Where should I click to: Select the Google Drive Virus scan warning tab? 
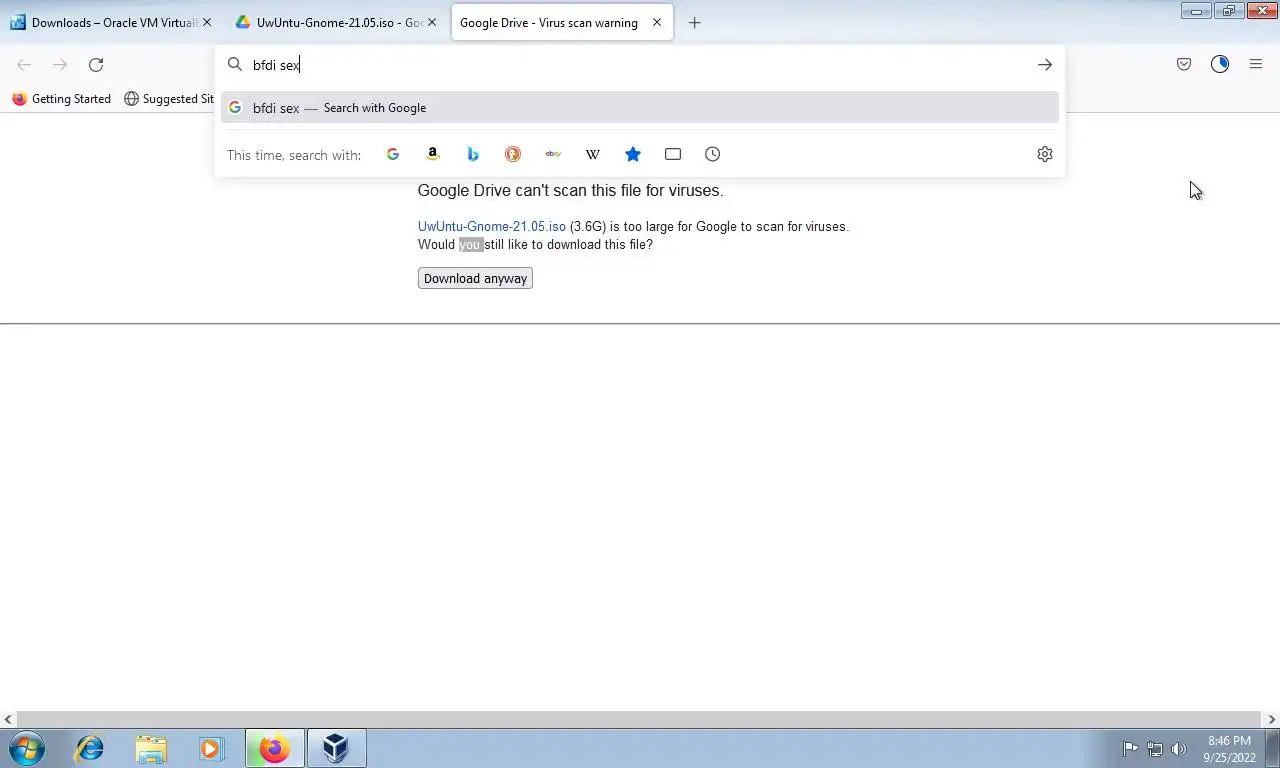(x=562, y=22)
